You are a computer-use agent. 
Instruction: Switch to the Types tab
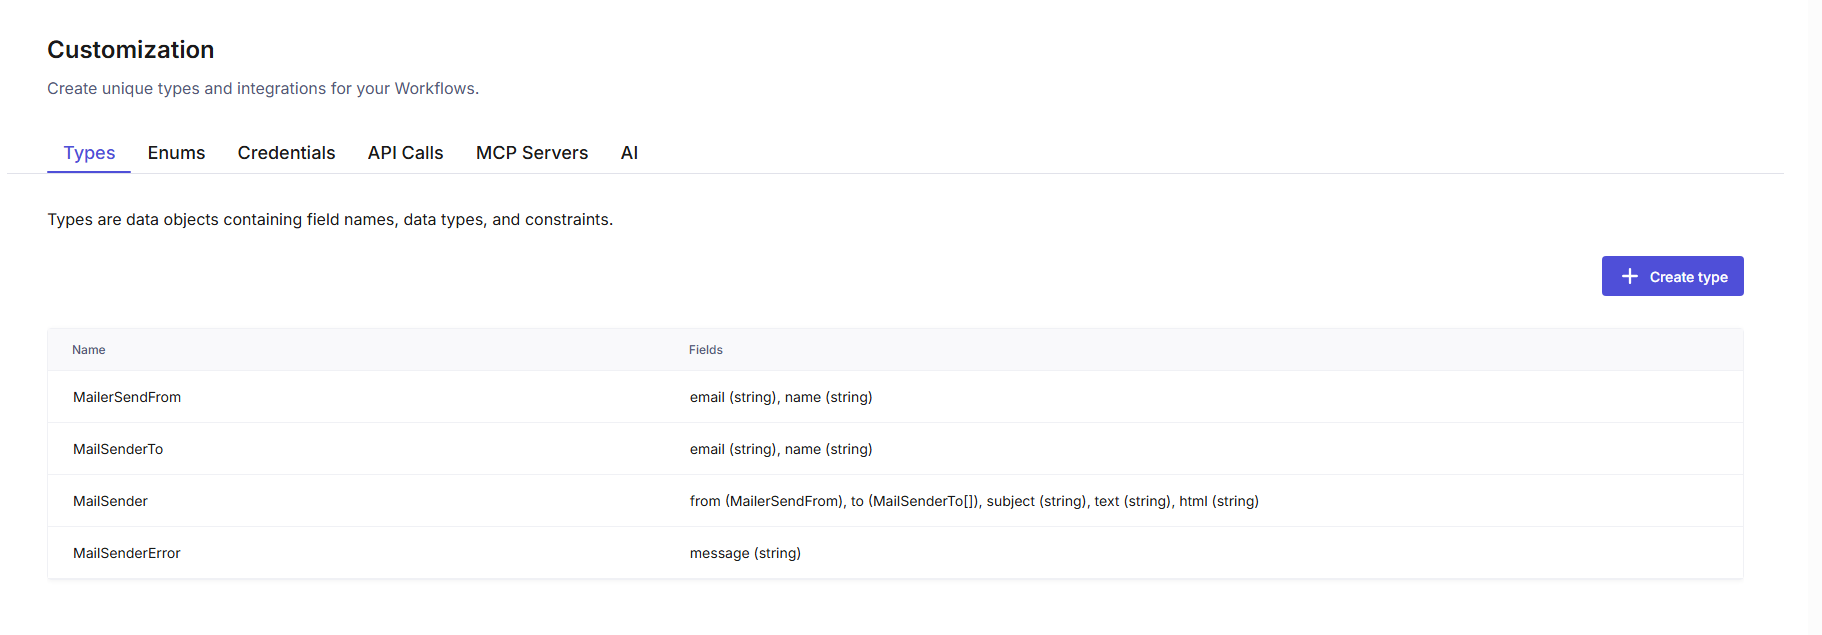point(89,153)
